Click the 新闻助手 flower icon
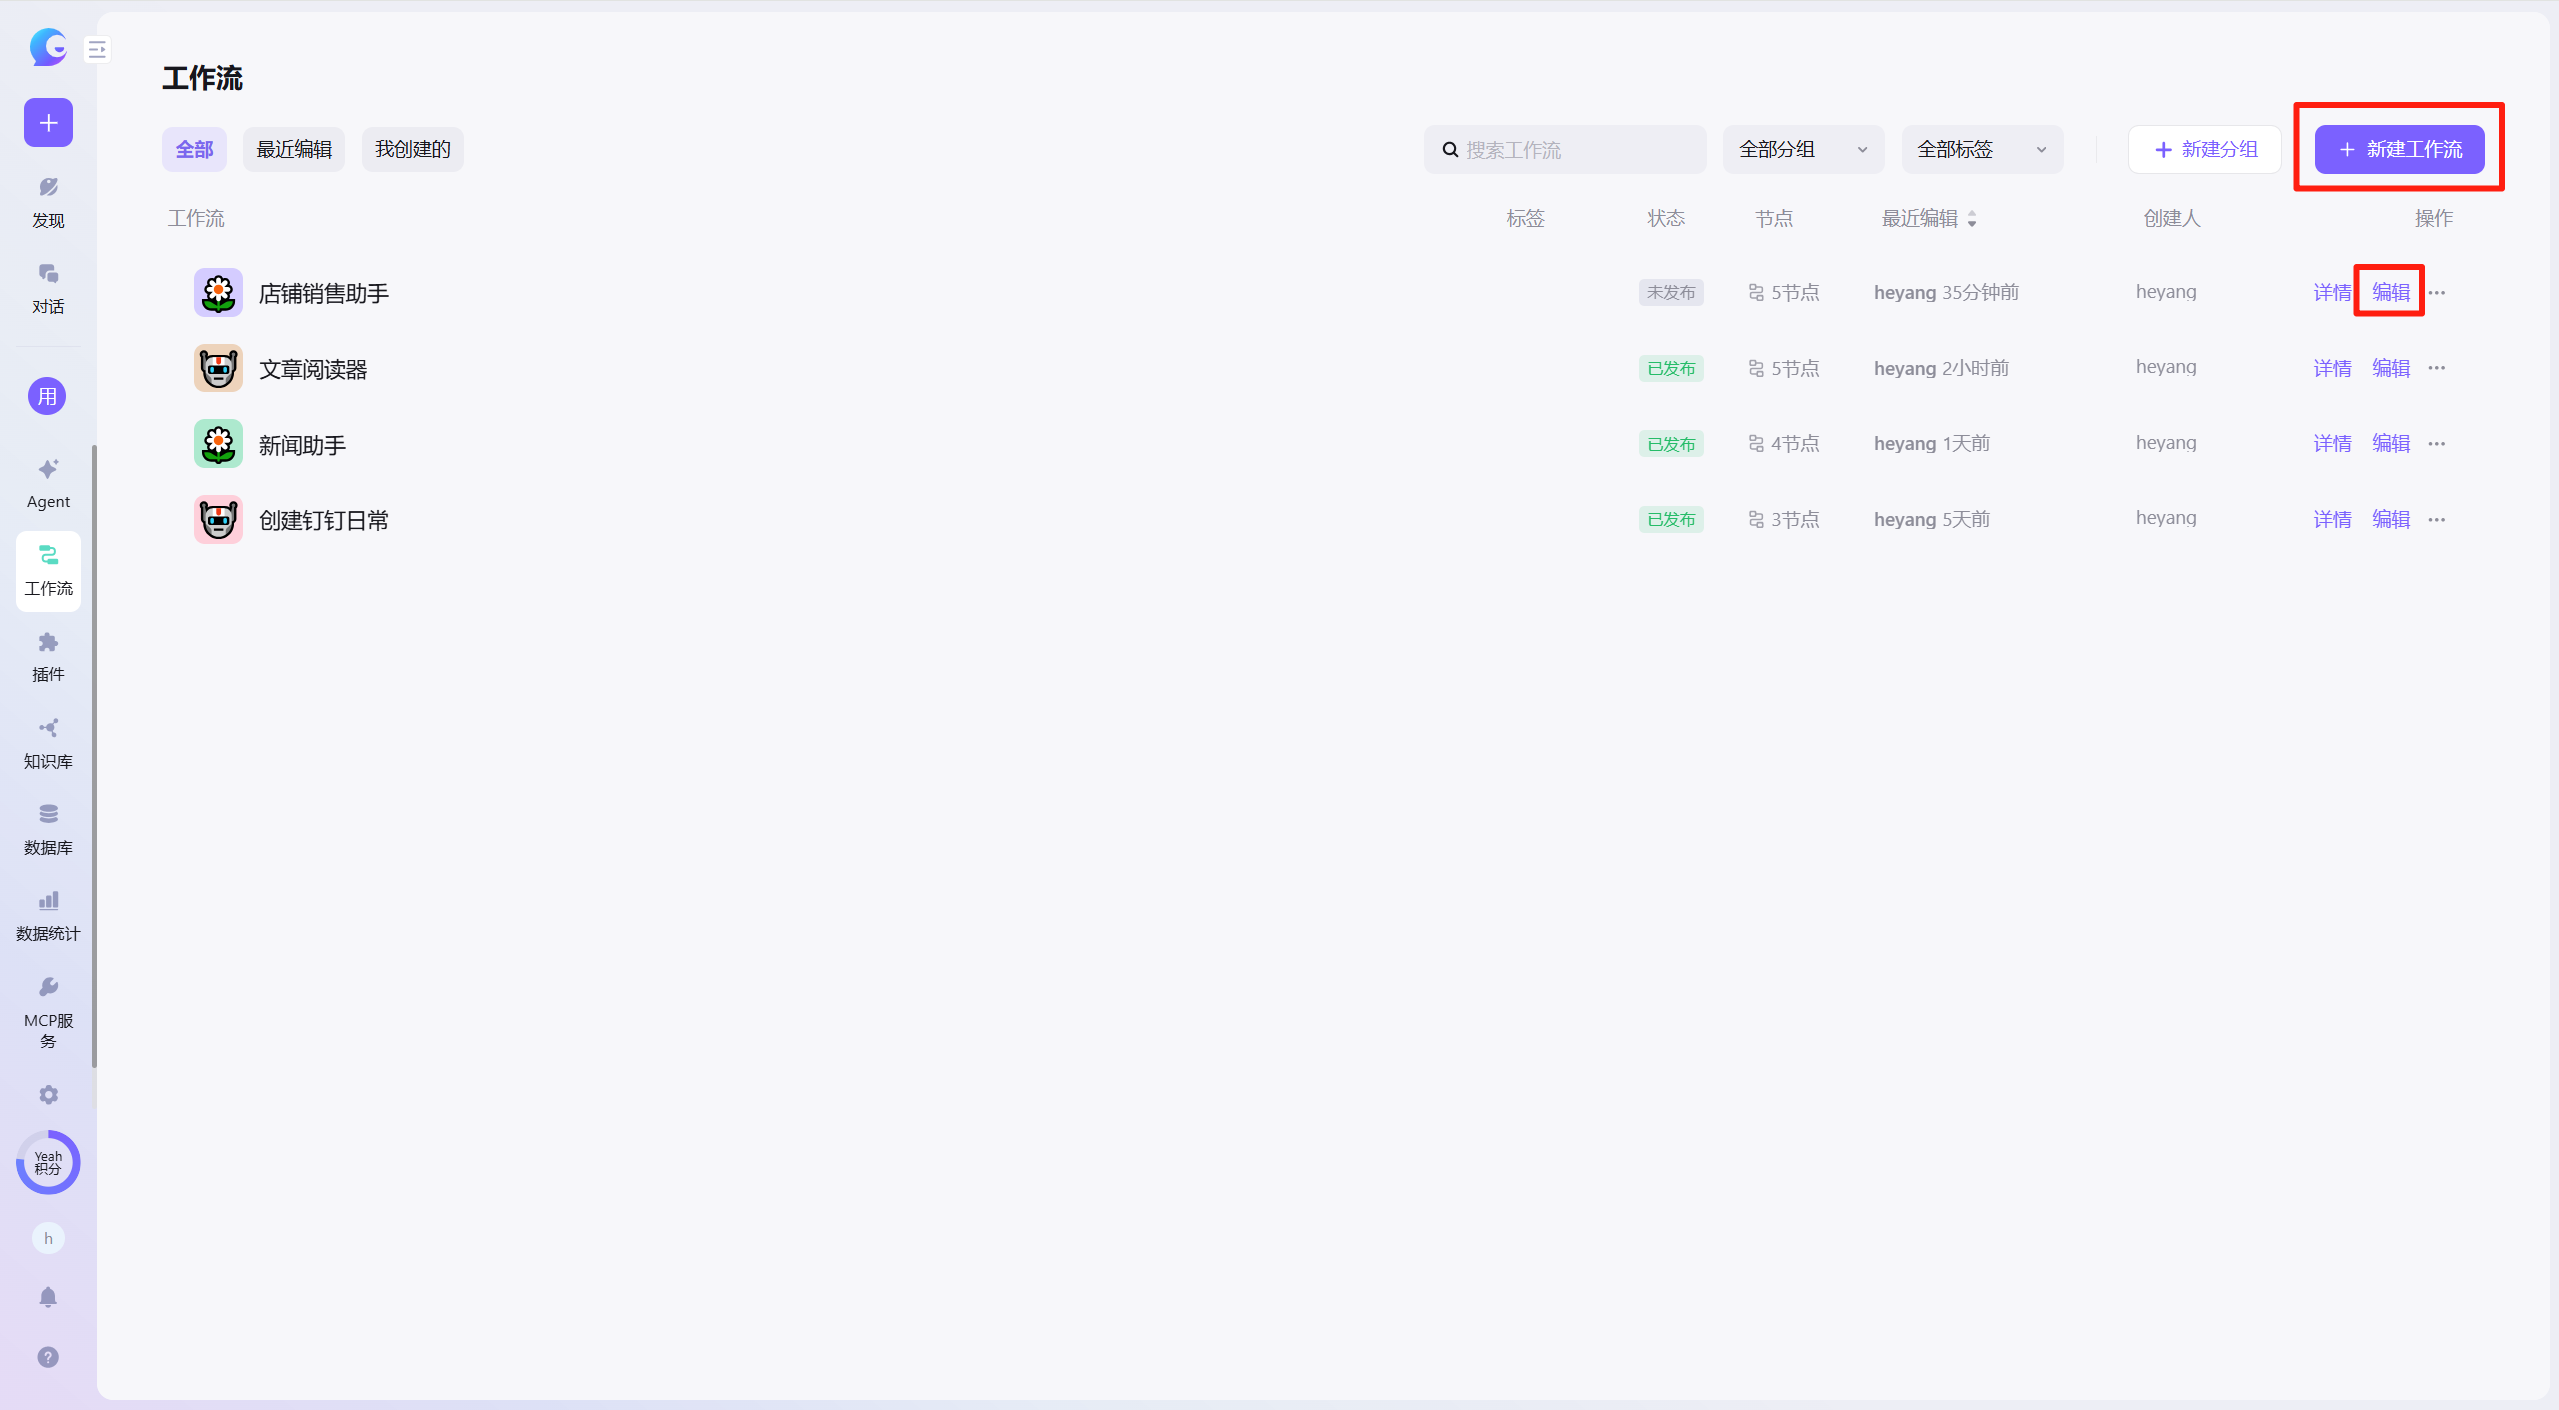The height and width of the screenshot is (1410, 2559). click(x=218, y=444)
